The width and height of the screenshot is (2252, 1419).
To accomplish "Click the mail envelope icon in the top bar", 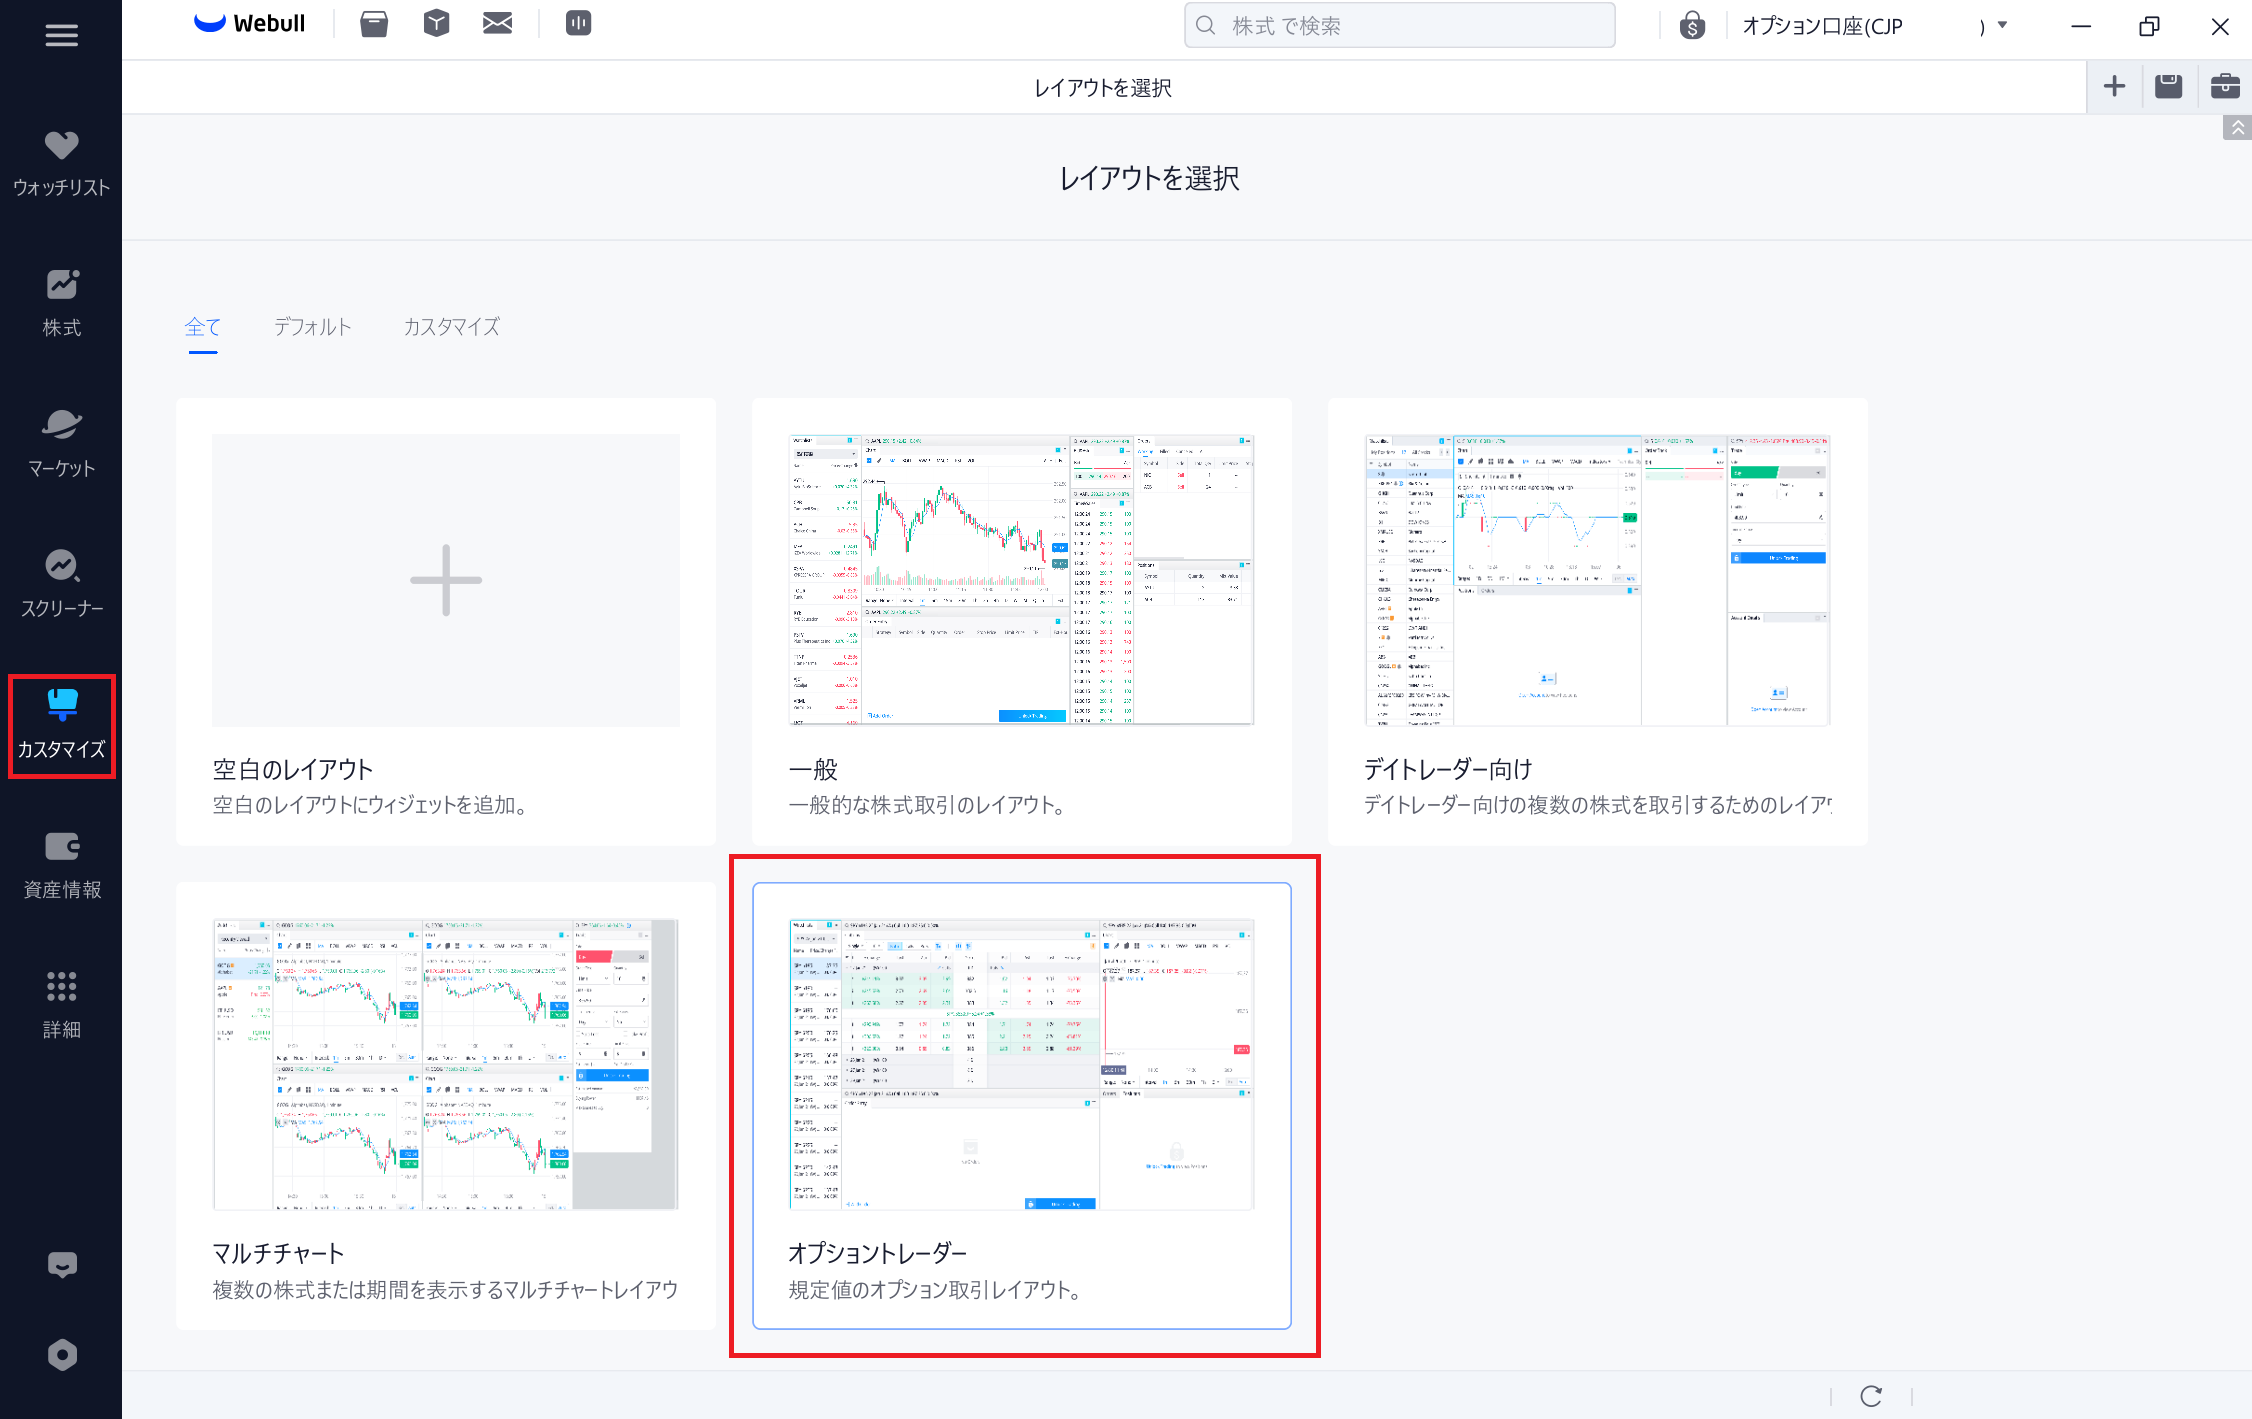I will (497, 24).
